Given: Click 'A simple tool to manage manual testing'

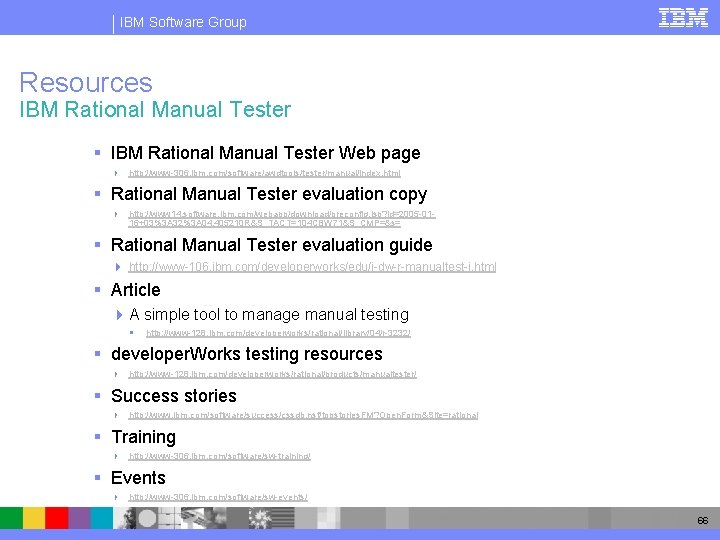Looking at the screenshot, I should click(x=269, y=315).
